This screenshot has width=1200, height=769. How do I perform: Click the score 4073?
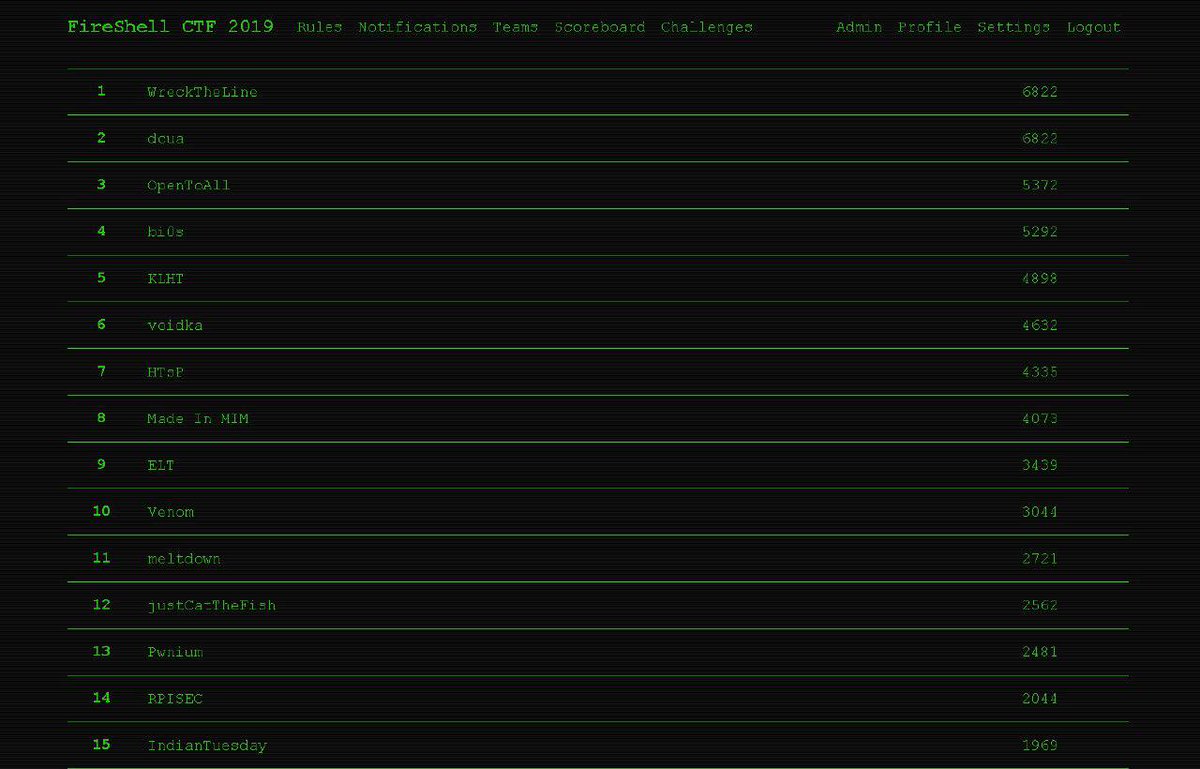pyautogui.click(x=1040, y=419)
